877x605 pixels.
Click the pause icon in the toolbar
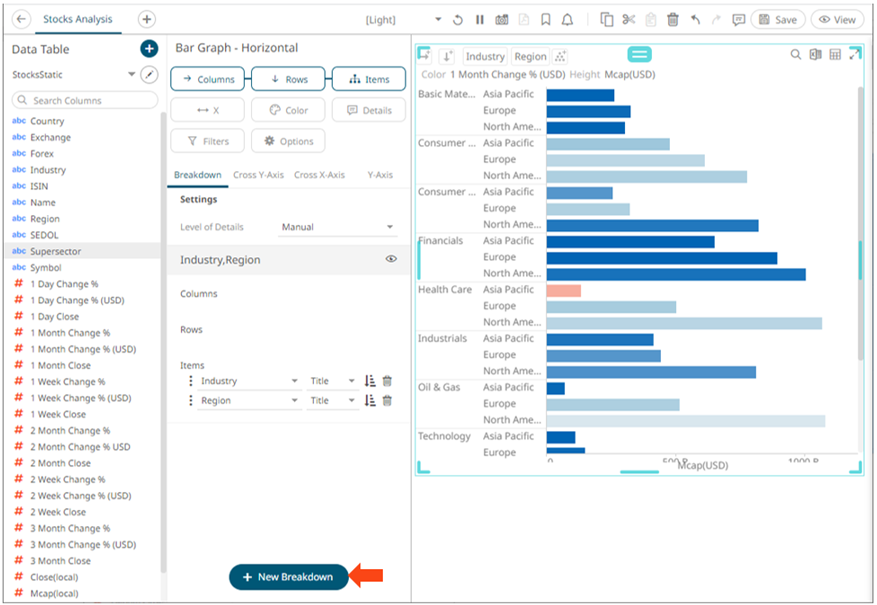[x=480, y=20]
